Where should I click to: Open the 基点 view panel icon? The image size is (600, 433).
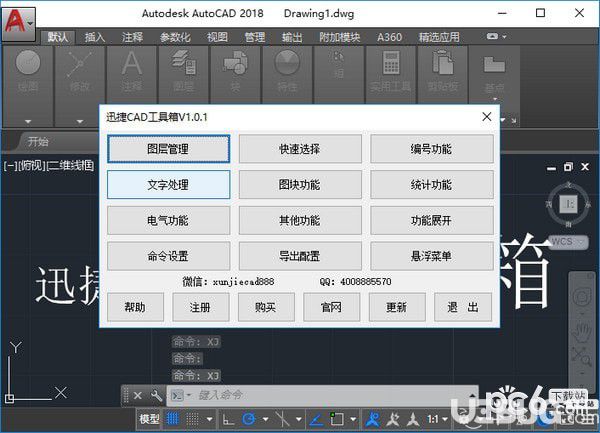click(494, 64)
